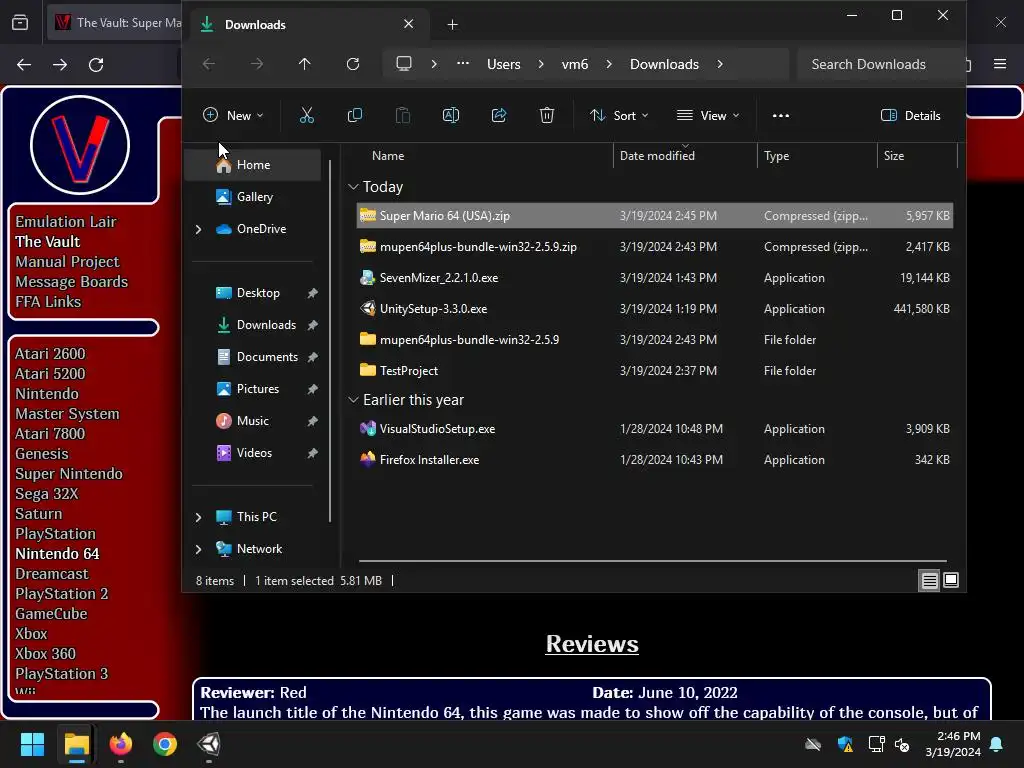Open the New dropdown menu

(233, 116)
